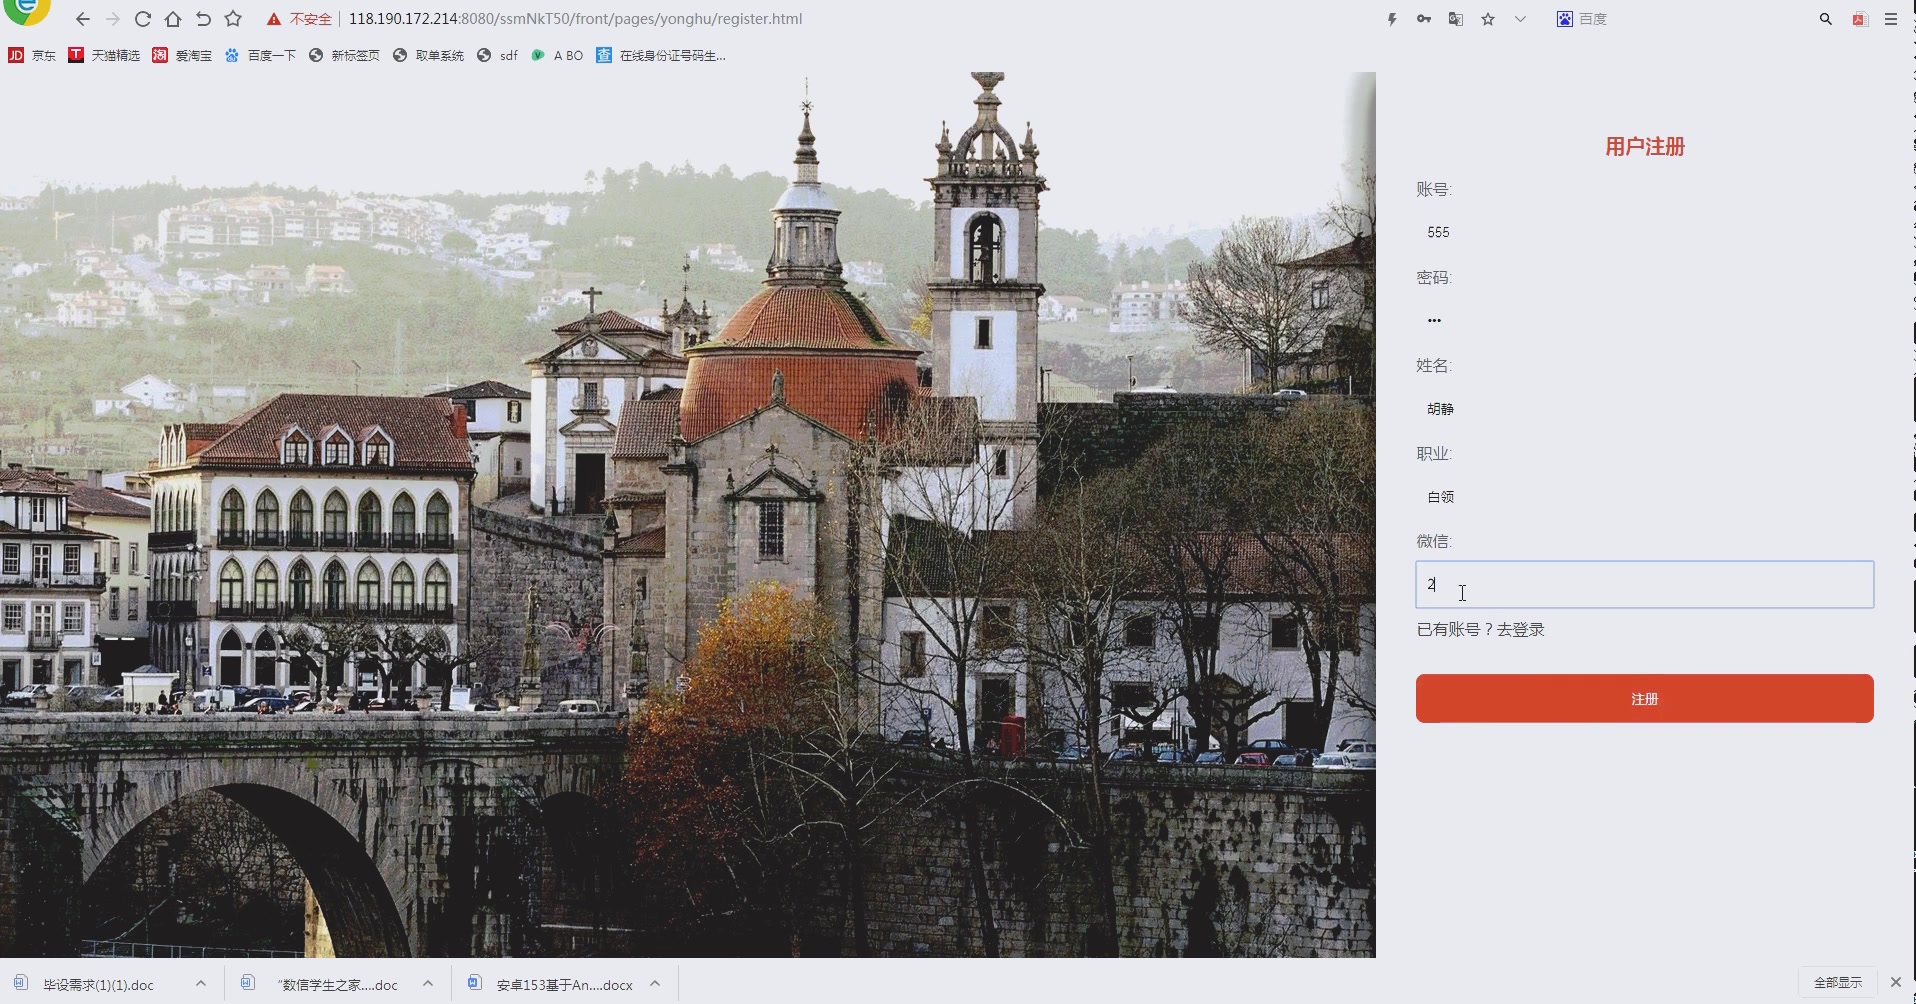Open the browser hamburger menu
This screenshot has width=1916, height=1004.
(1891, 19)
